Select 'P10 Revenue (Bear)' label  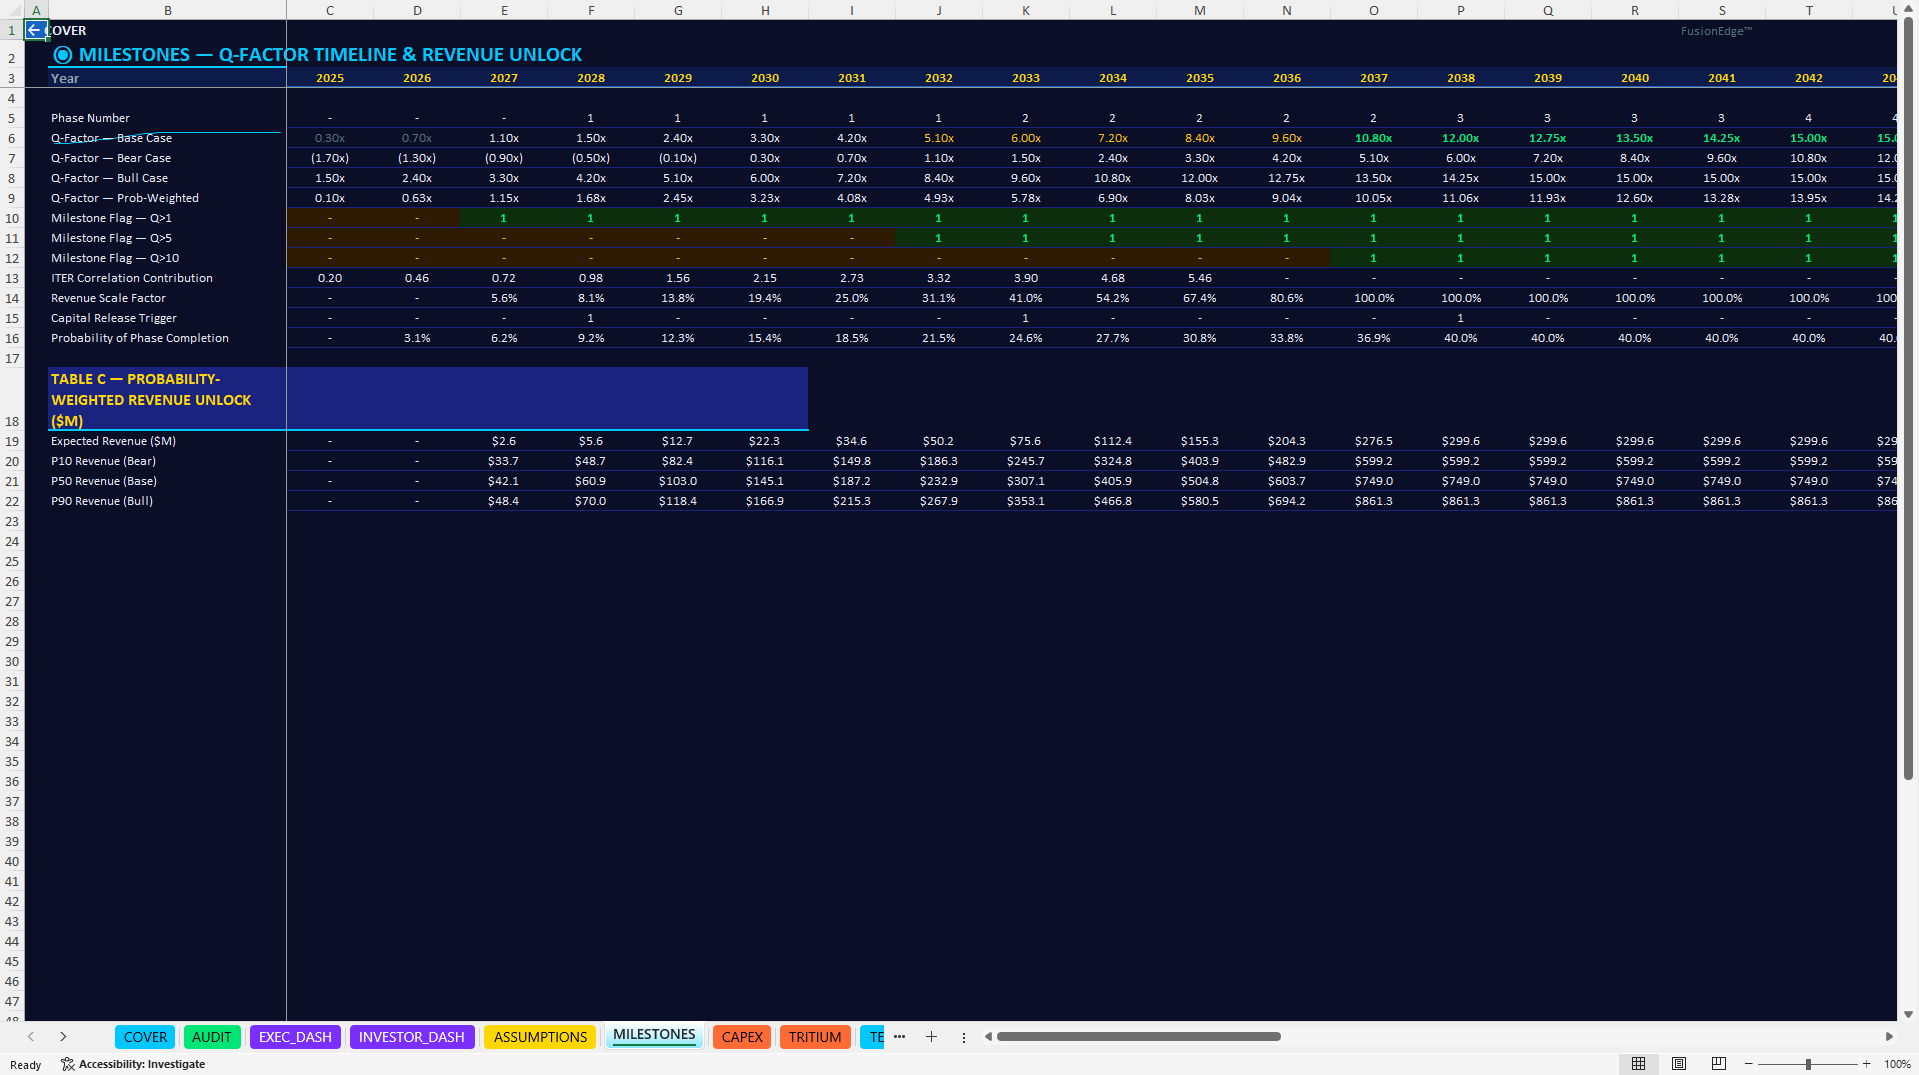pyautogui.click(x=167, y=461)
